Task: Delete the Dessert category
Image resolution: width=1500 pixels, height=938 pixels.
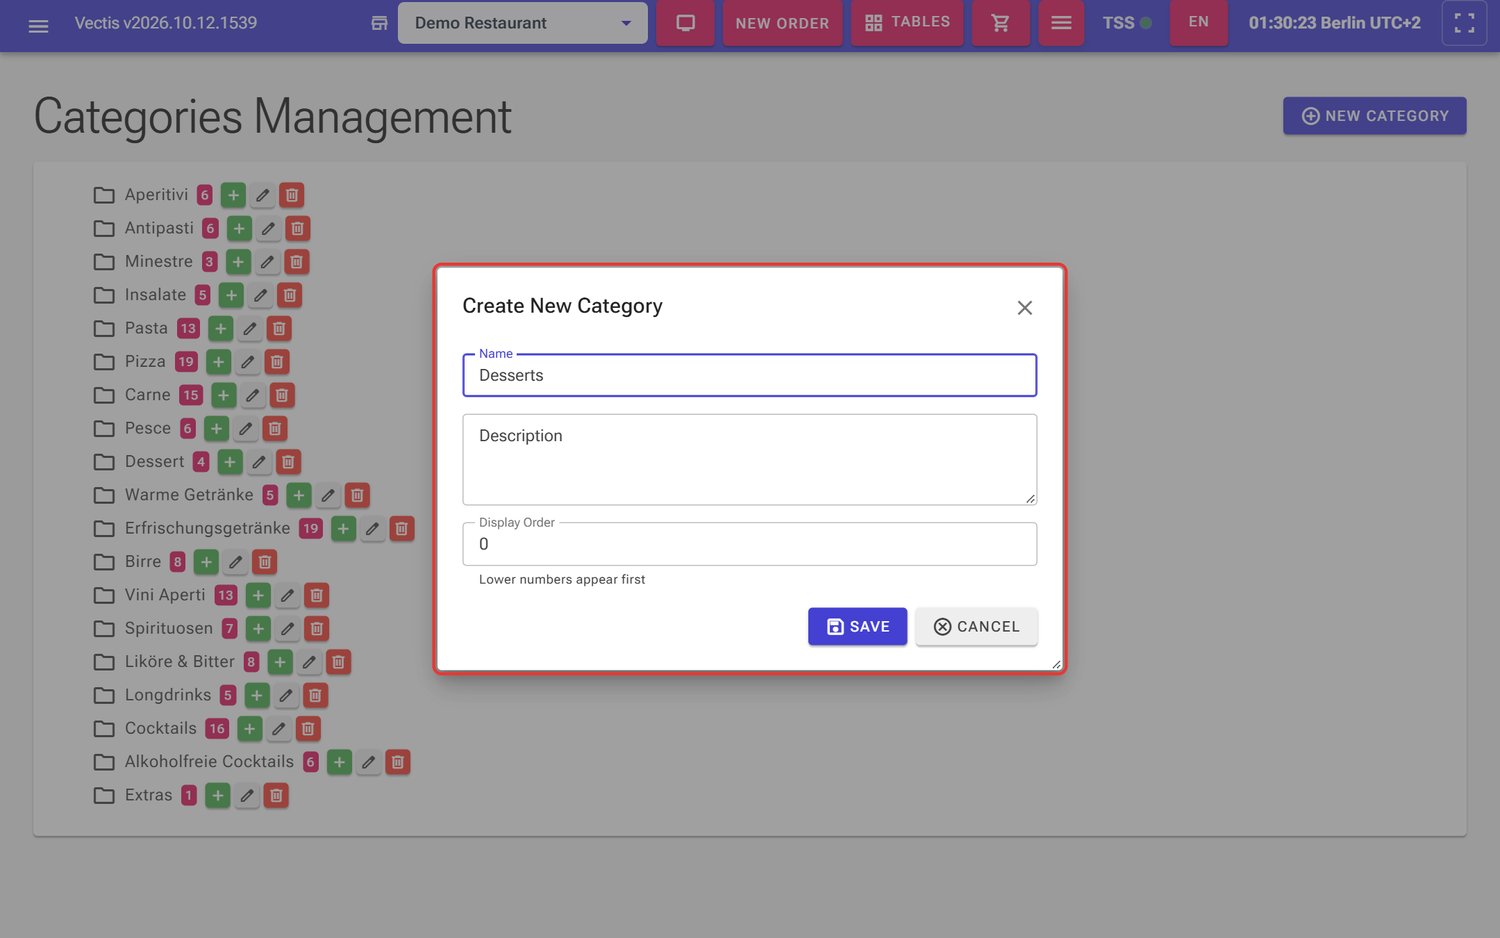Action: pos(288,462)
